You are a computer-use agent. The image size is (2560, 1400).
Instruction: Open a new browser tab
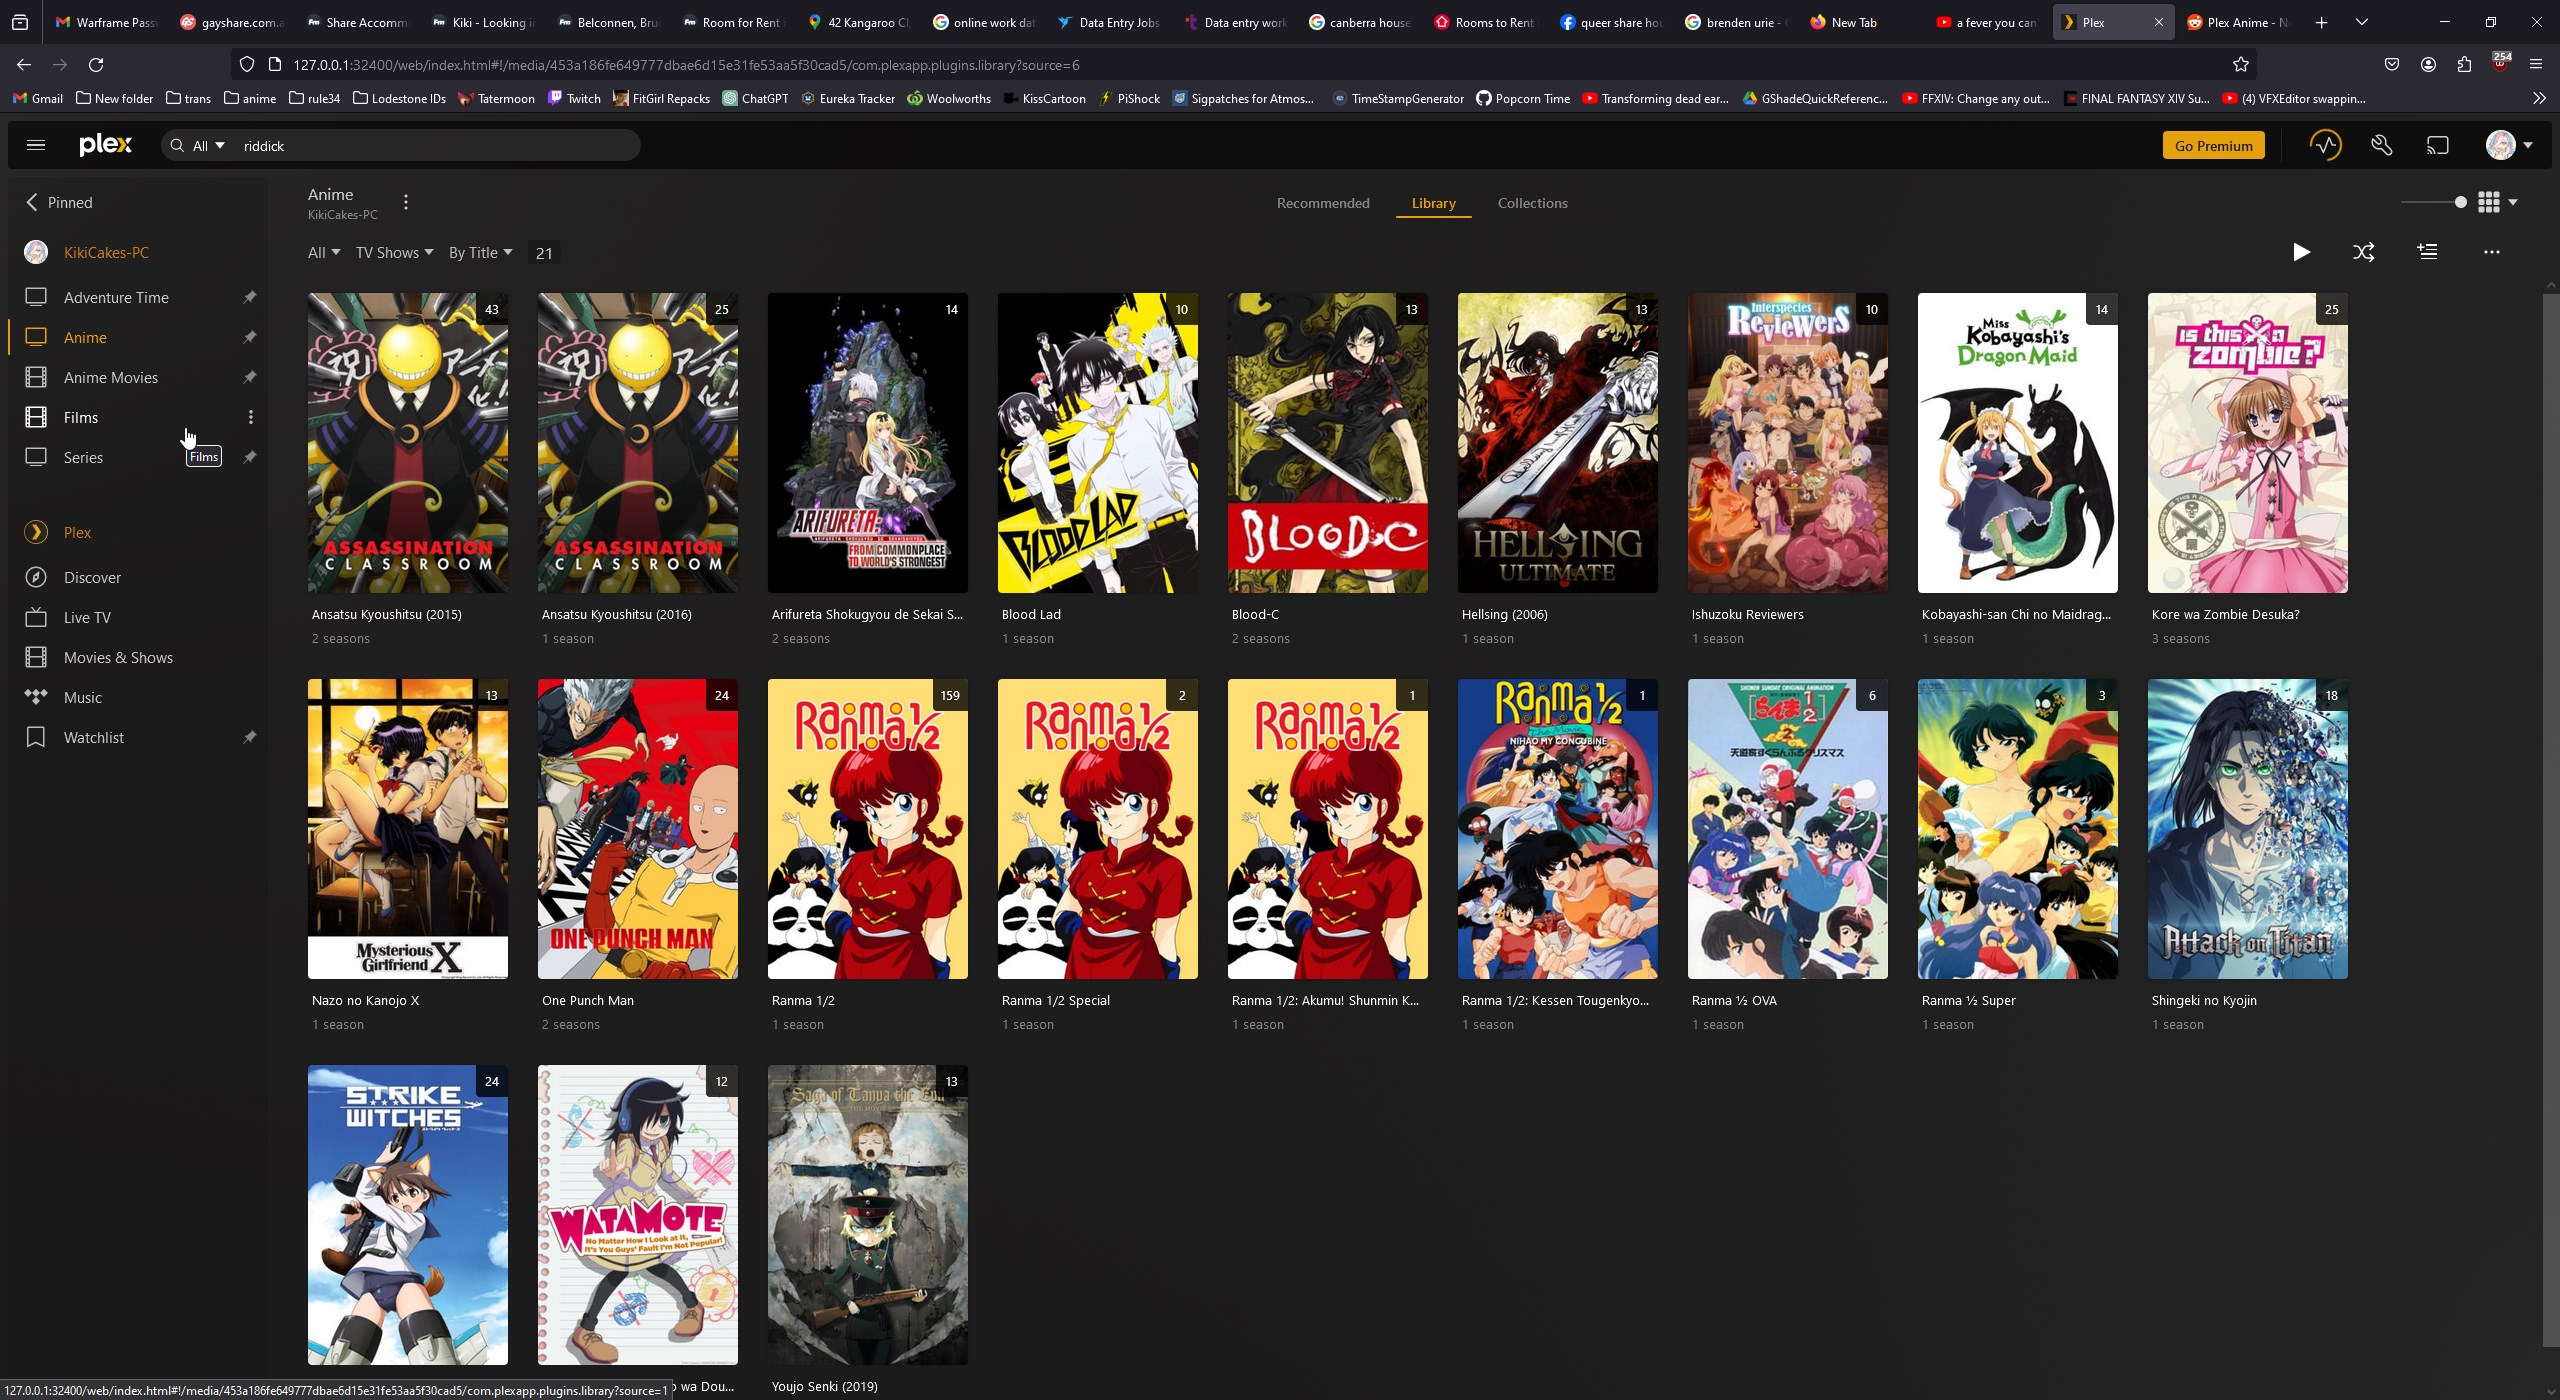coord(2322,22)
